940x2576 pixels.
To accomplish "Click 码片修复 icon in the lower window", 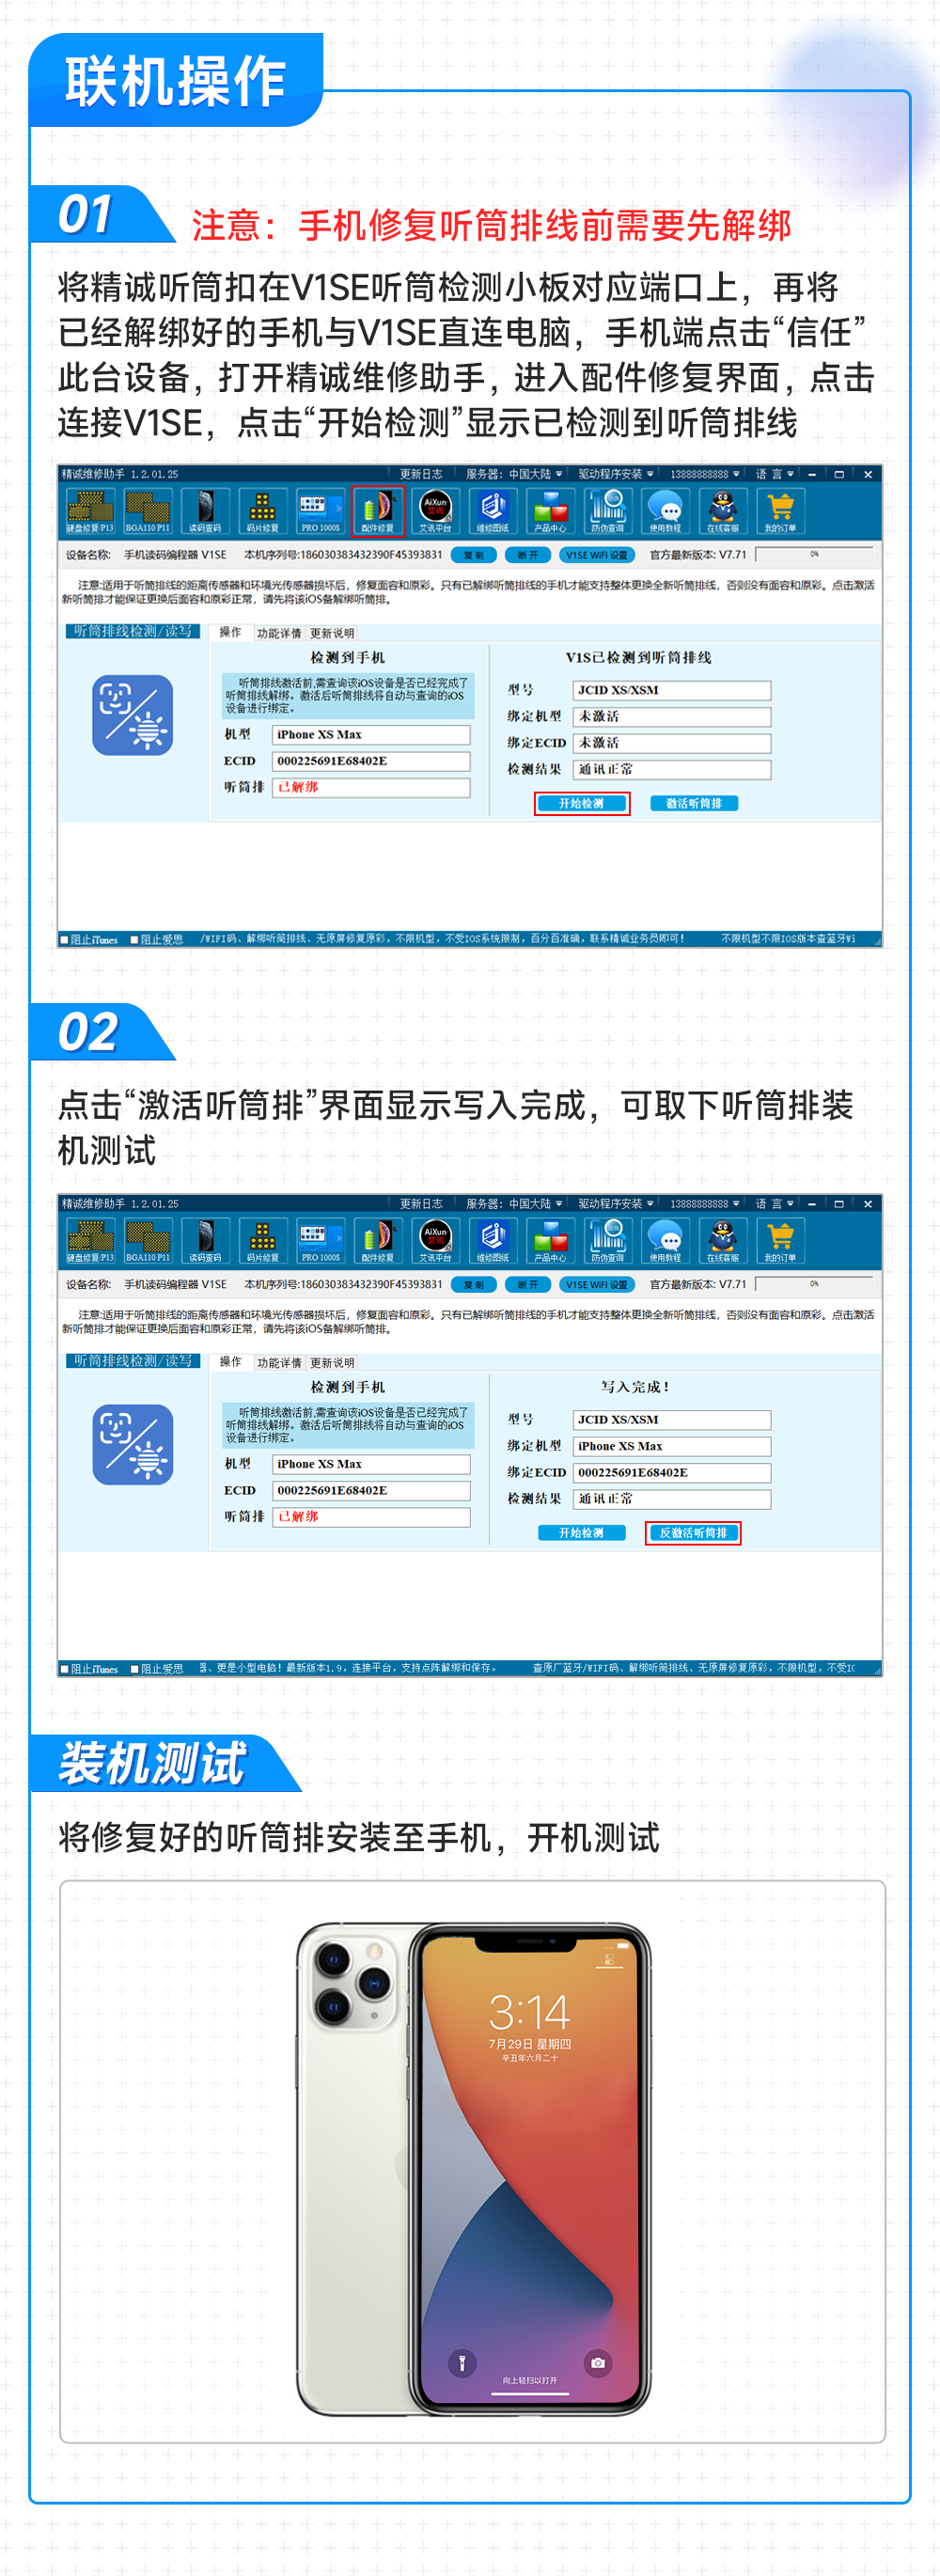I will 262,1239.
